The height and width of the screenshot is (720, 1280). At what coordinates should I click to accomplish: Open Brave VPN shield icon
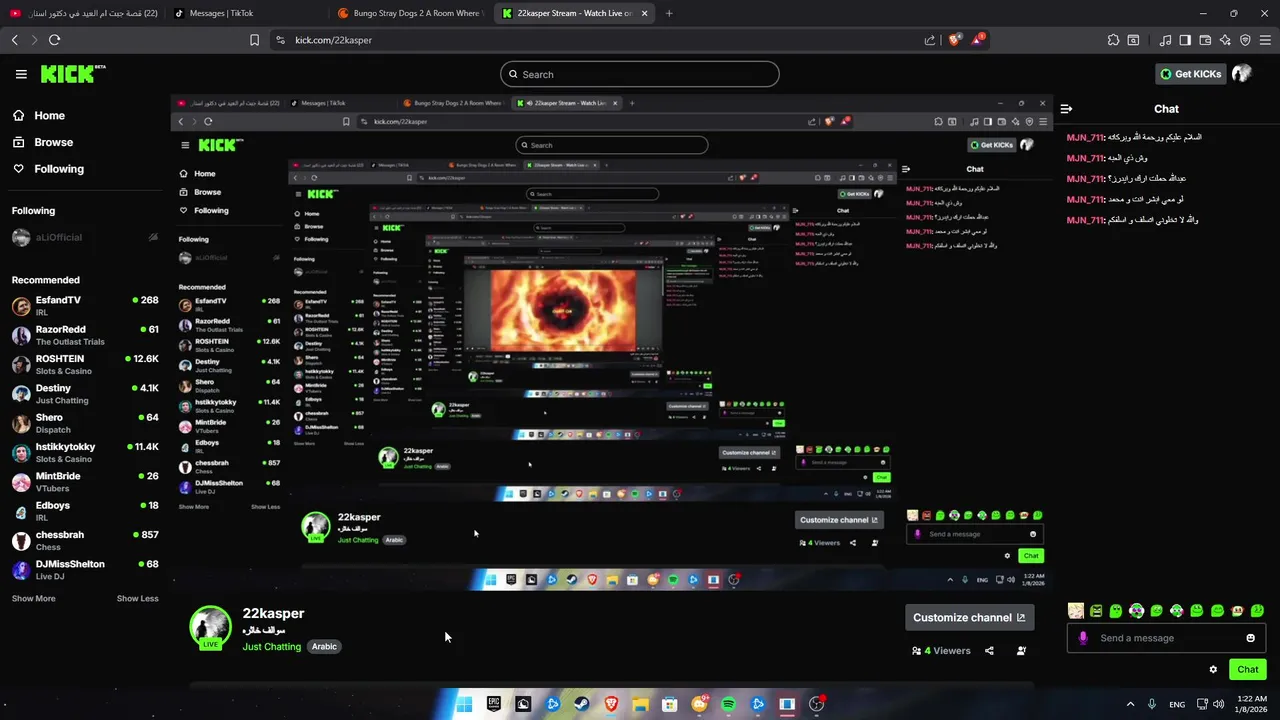[1245, 40]
